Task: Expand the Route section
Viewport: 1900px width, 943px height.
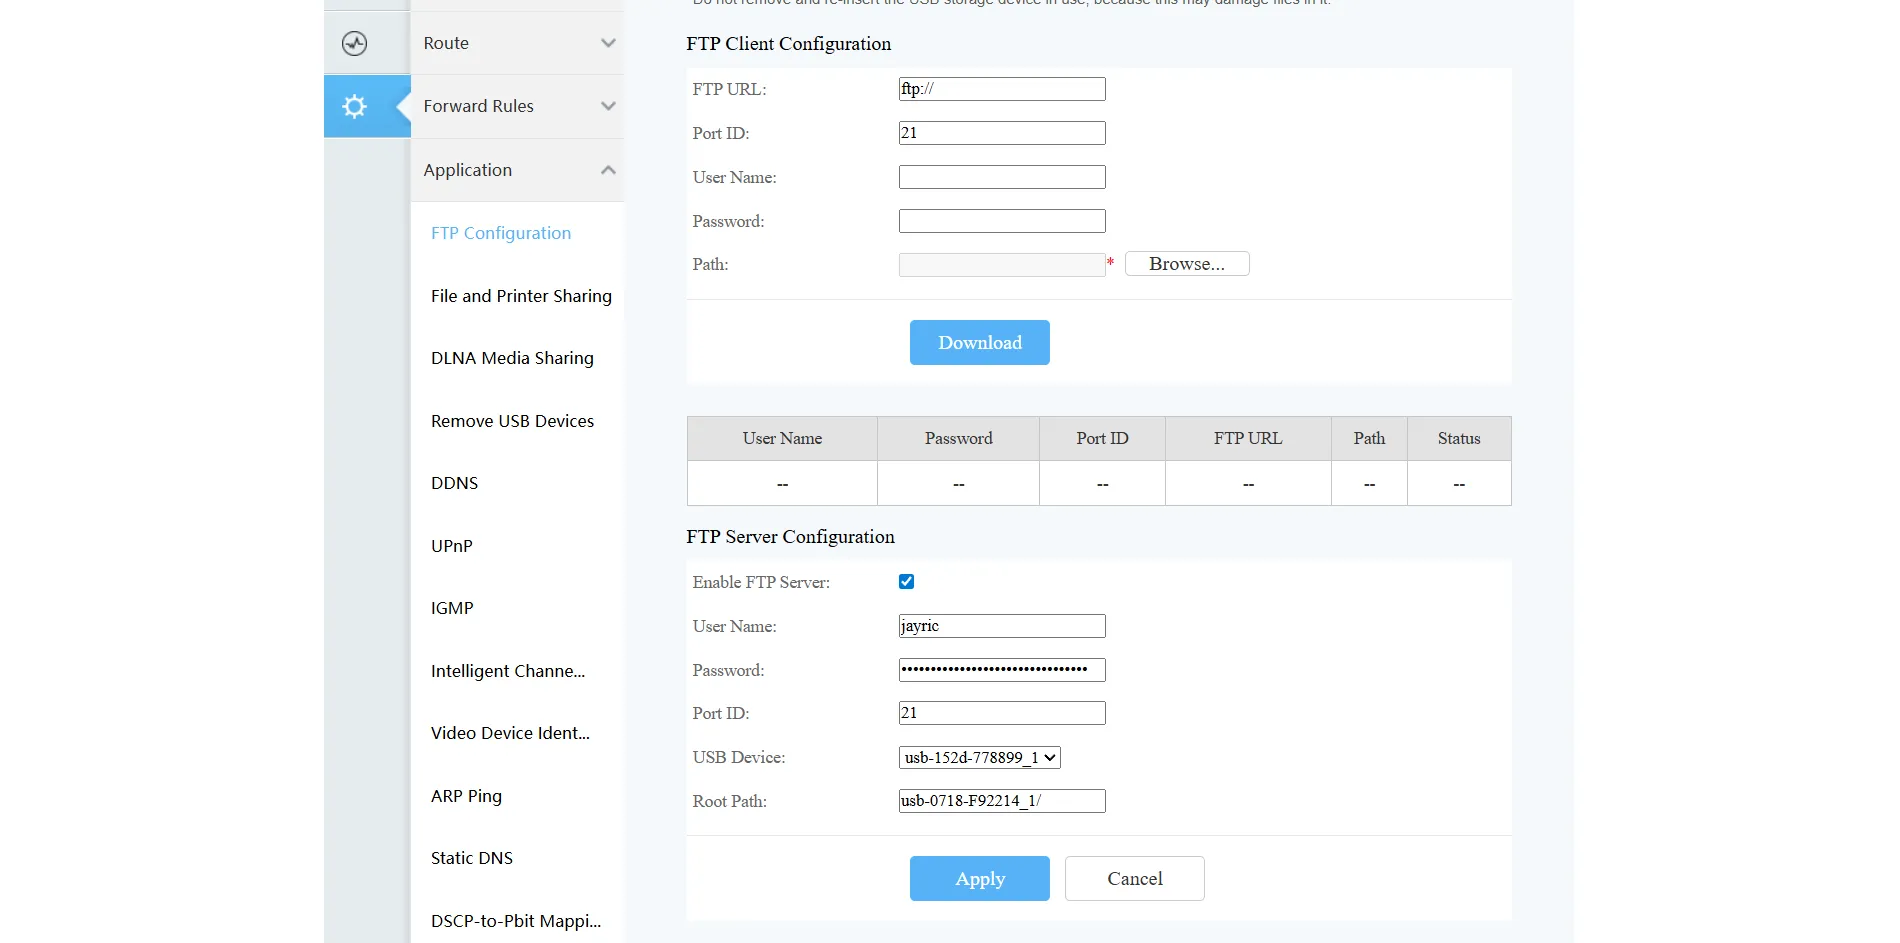Action: [x=517, y=43]
